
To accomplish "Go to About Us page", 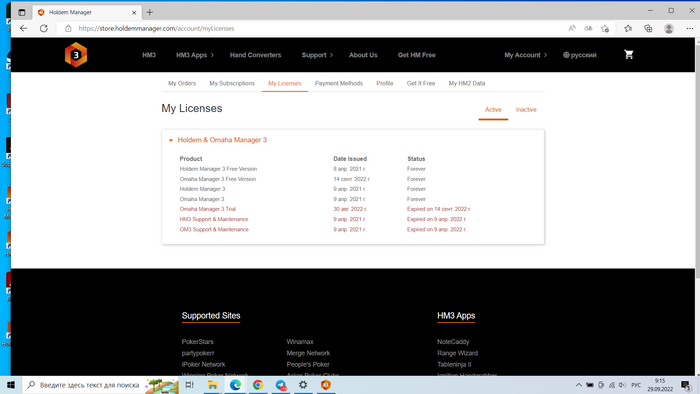I will (363, 55).
